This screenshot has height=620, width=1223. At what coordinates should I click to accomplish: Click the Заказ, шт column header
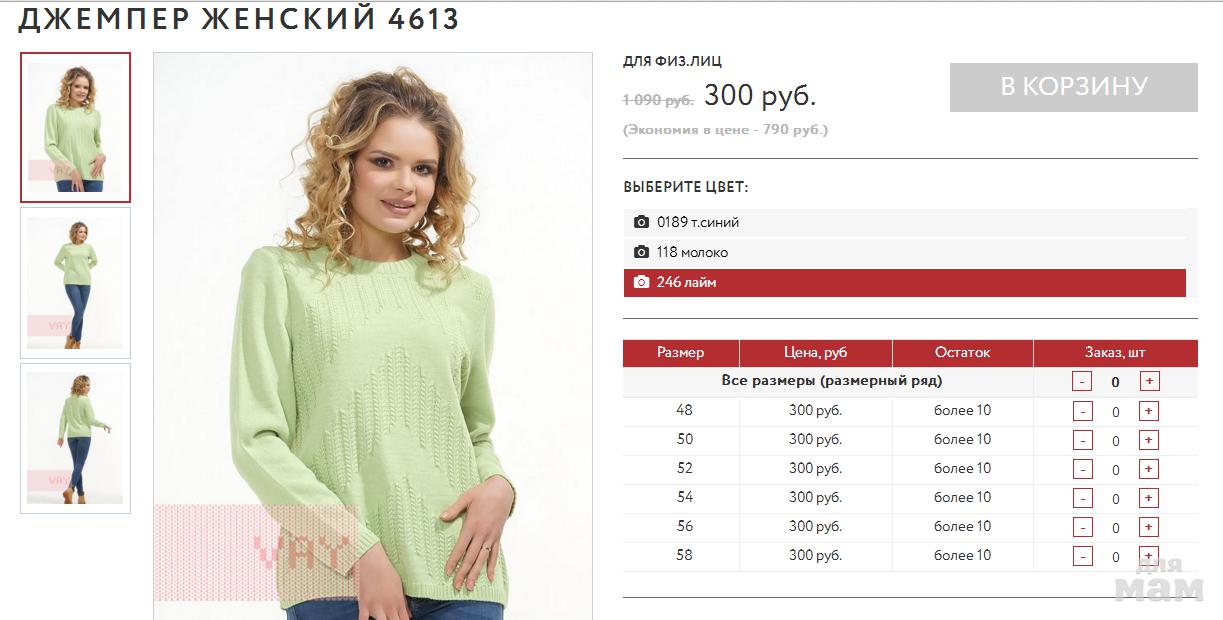(x=1115, y=353)
